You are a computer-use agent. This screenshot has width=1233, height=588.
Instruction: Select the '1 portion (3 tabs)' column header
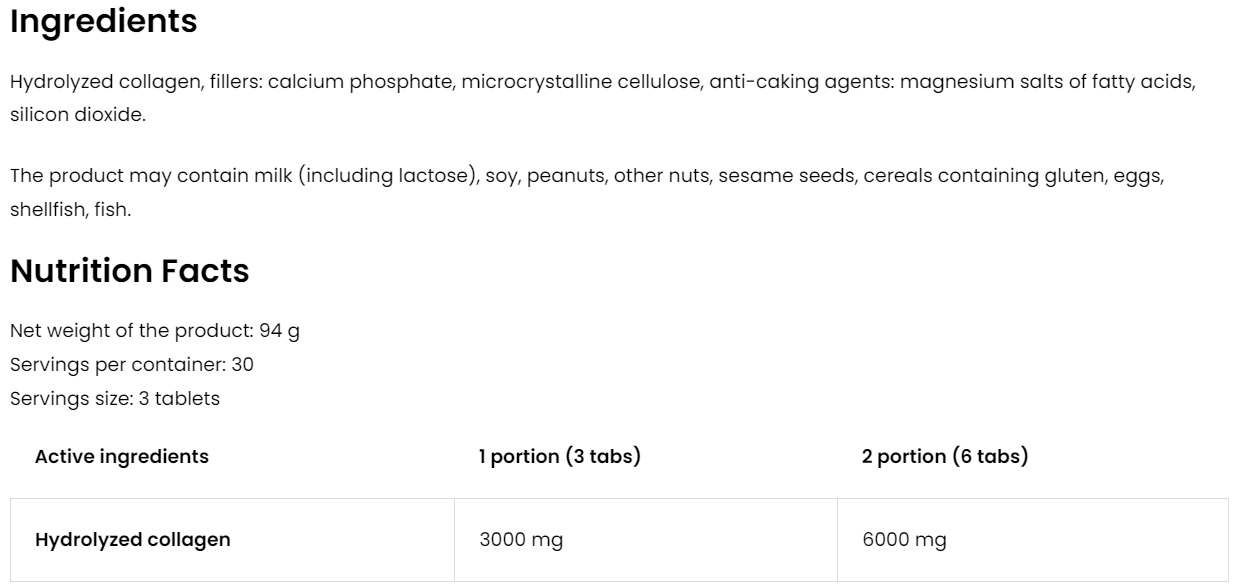(559, 457)
